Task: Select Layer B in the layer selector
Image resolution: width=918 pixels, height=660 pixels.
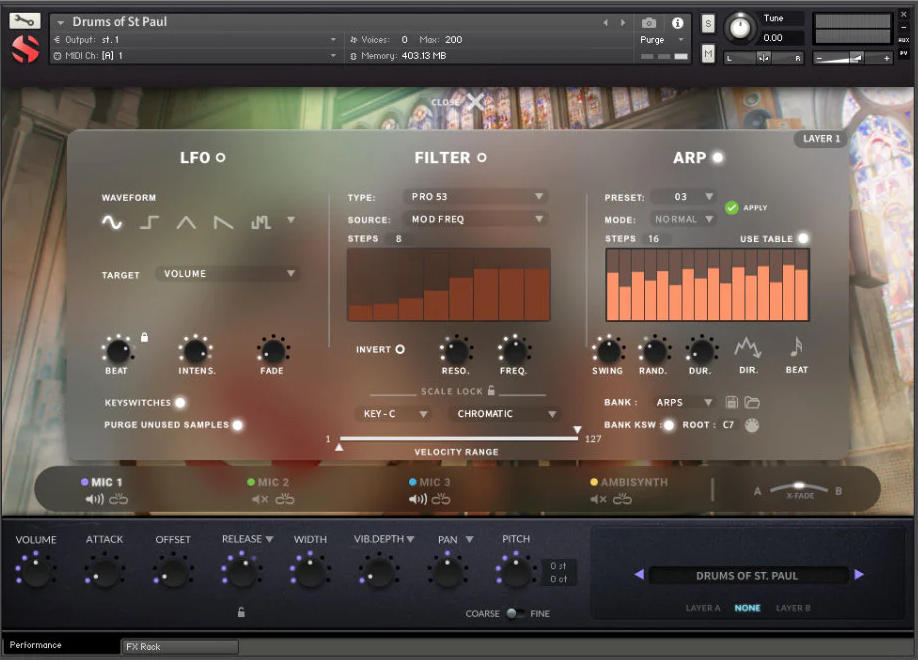Action: tap(793, 608)
